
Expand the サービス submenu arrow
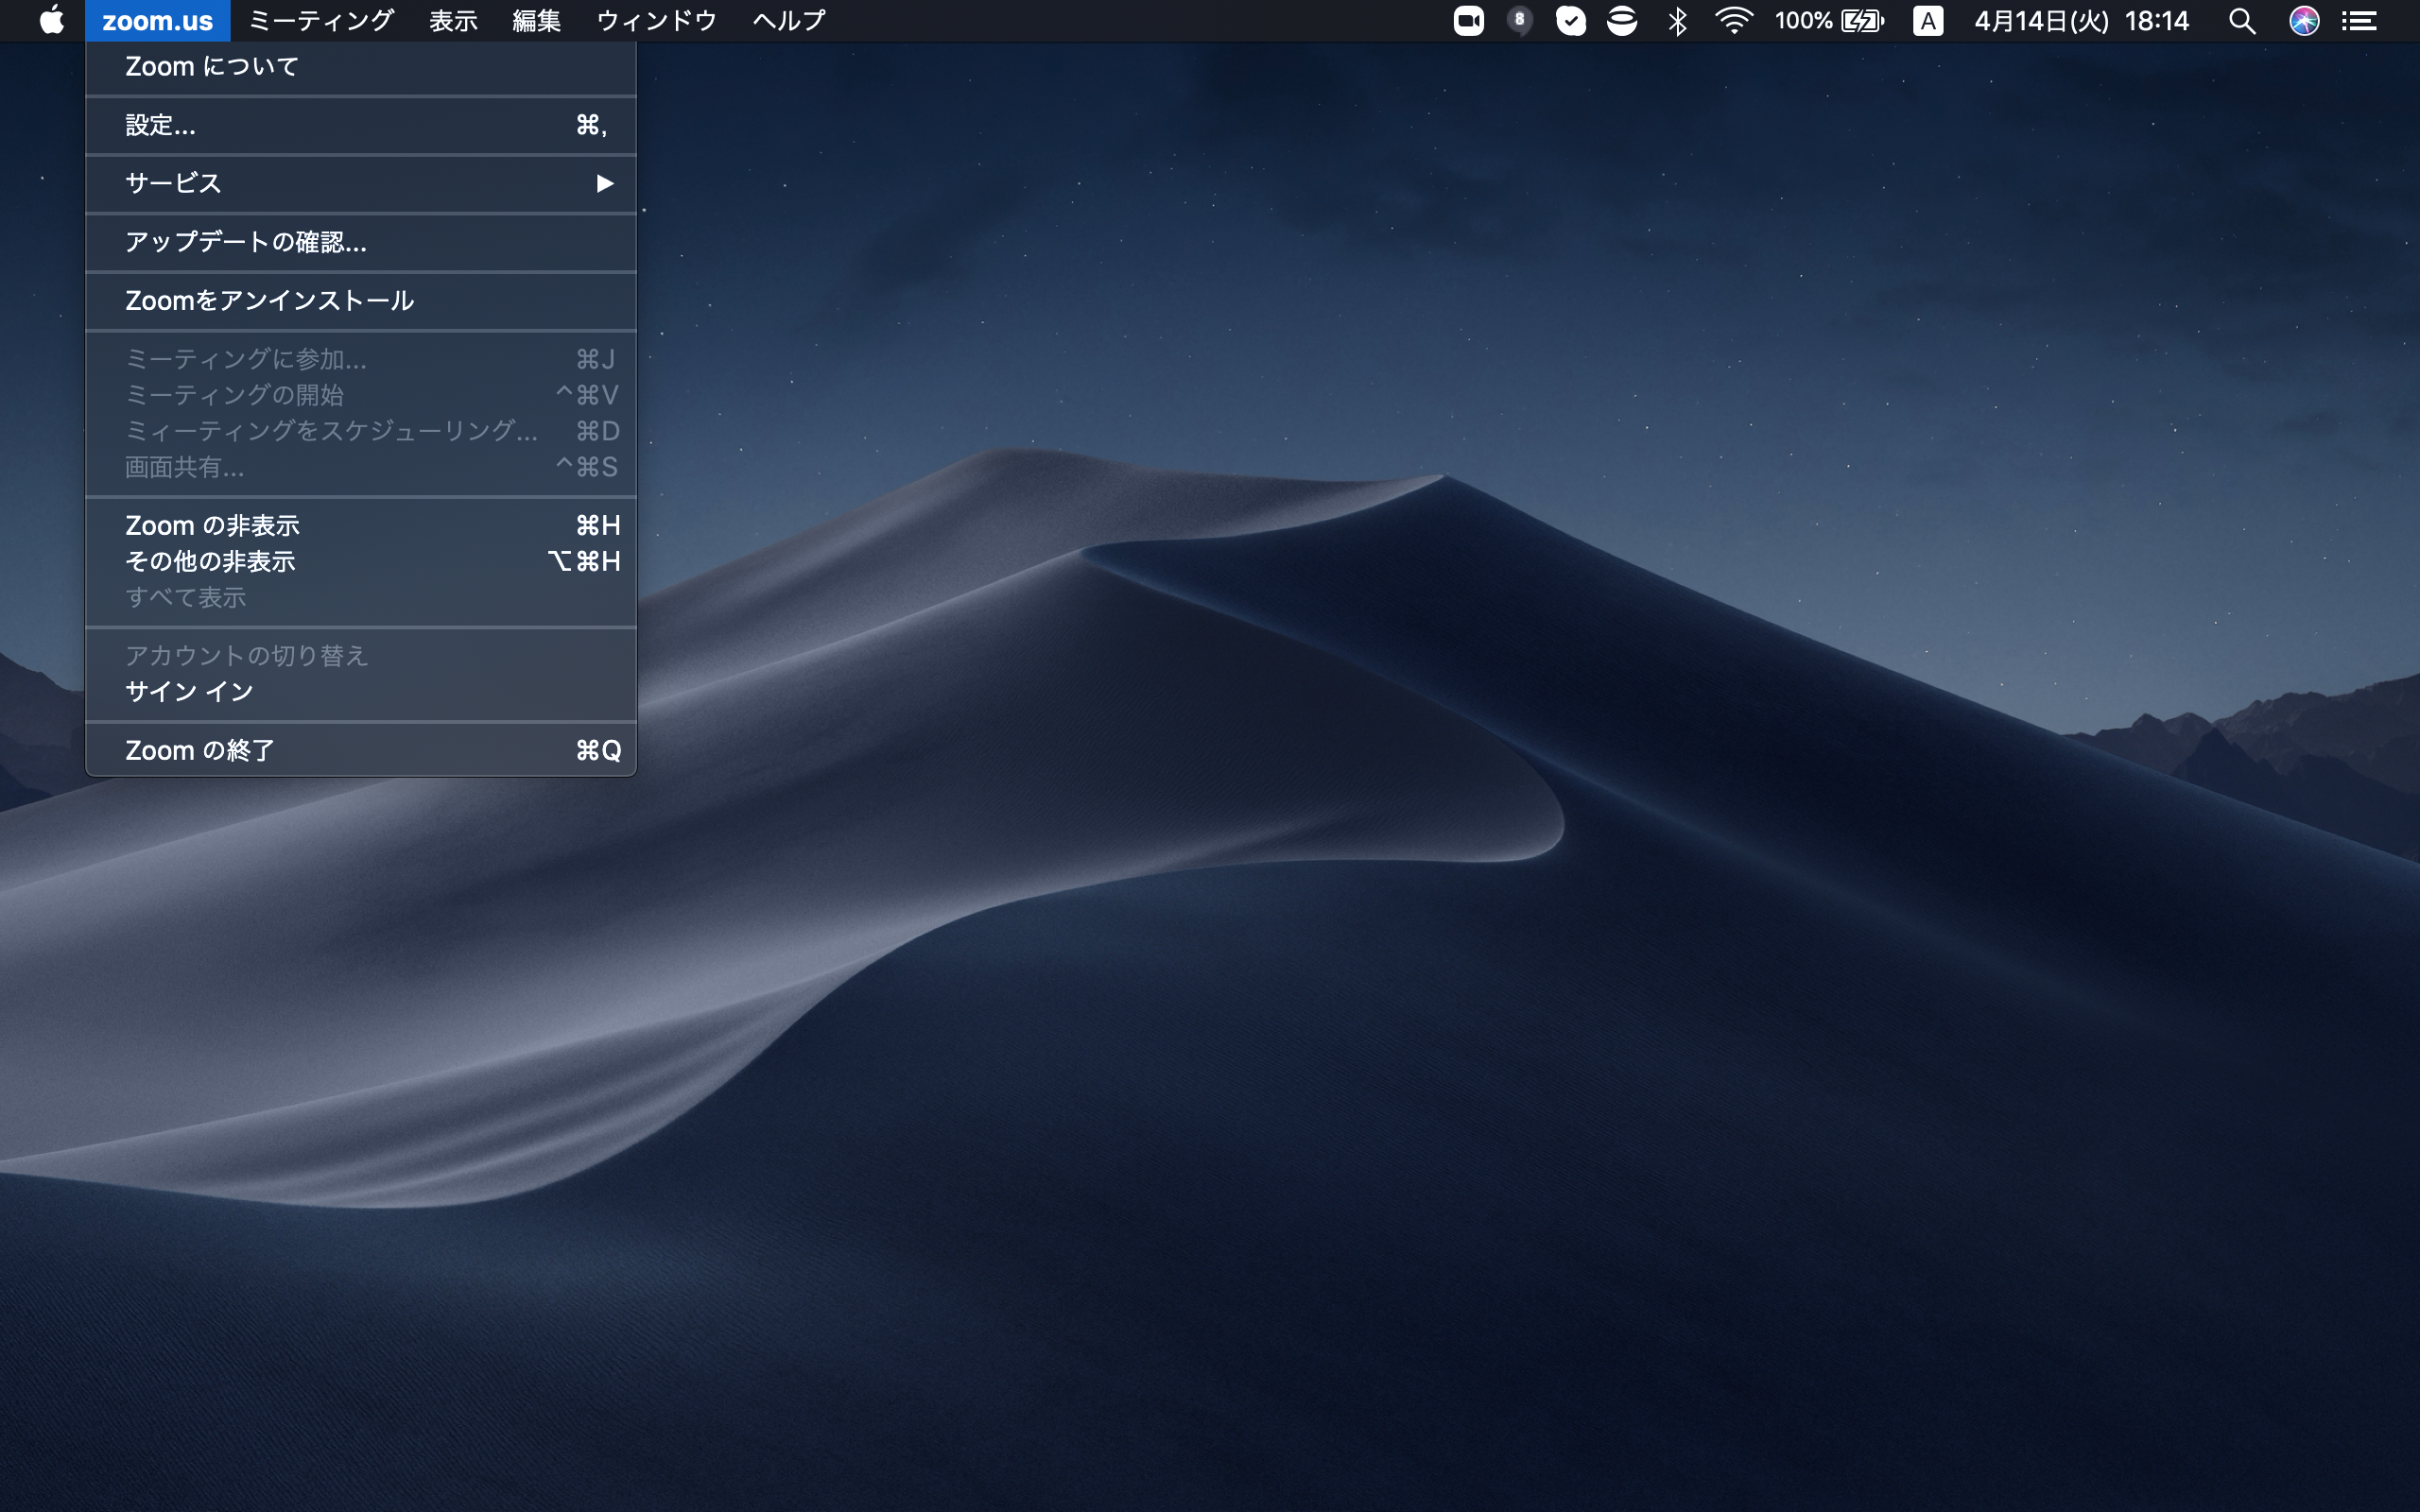604,183
